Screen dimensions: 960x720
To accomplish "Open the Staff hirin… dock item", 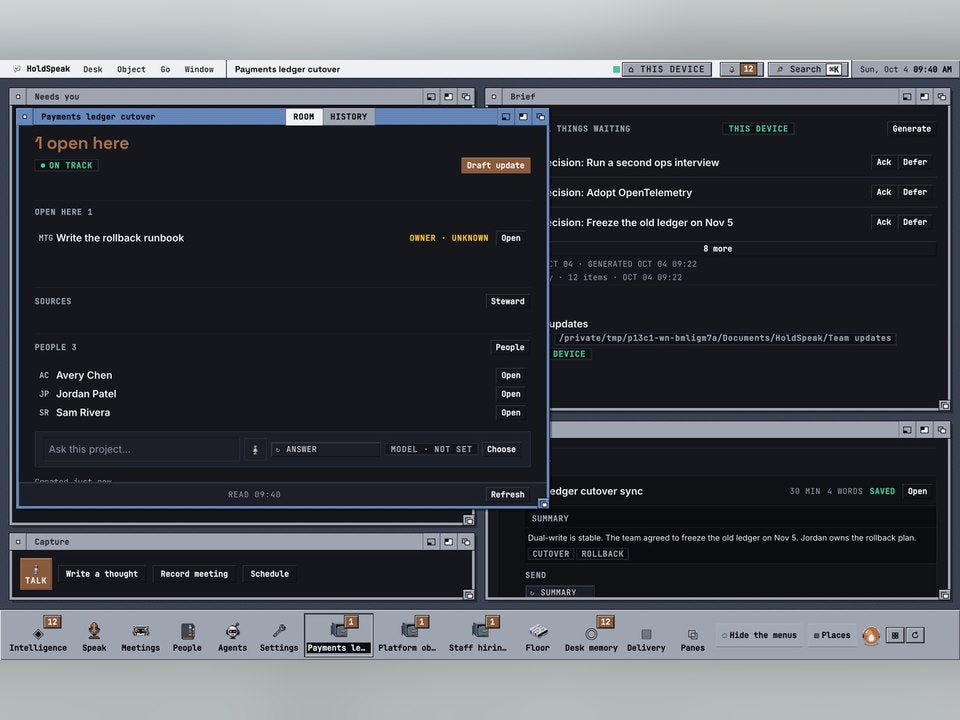I will [478, 636].
